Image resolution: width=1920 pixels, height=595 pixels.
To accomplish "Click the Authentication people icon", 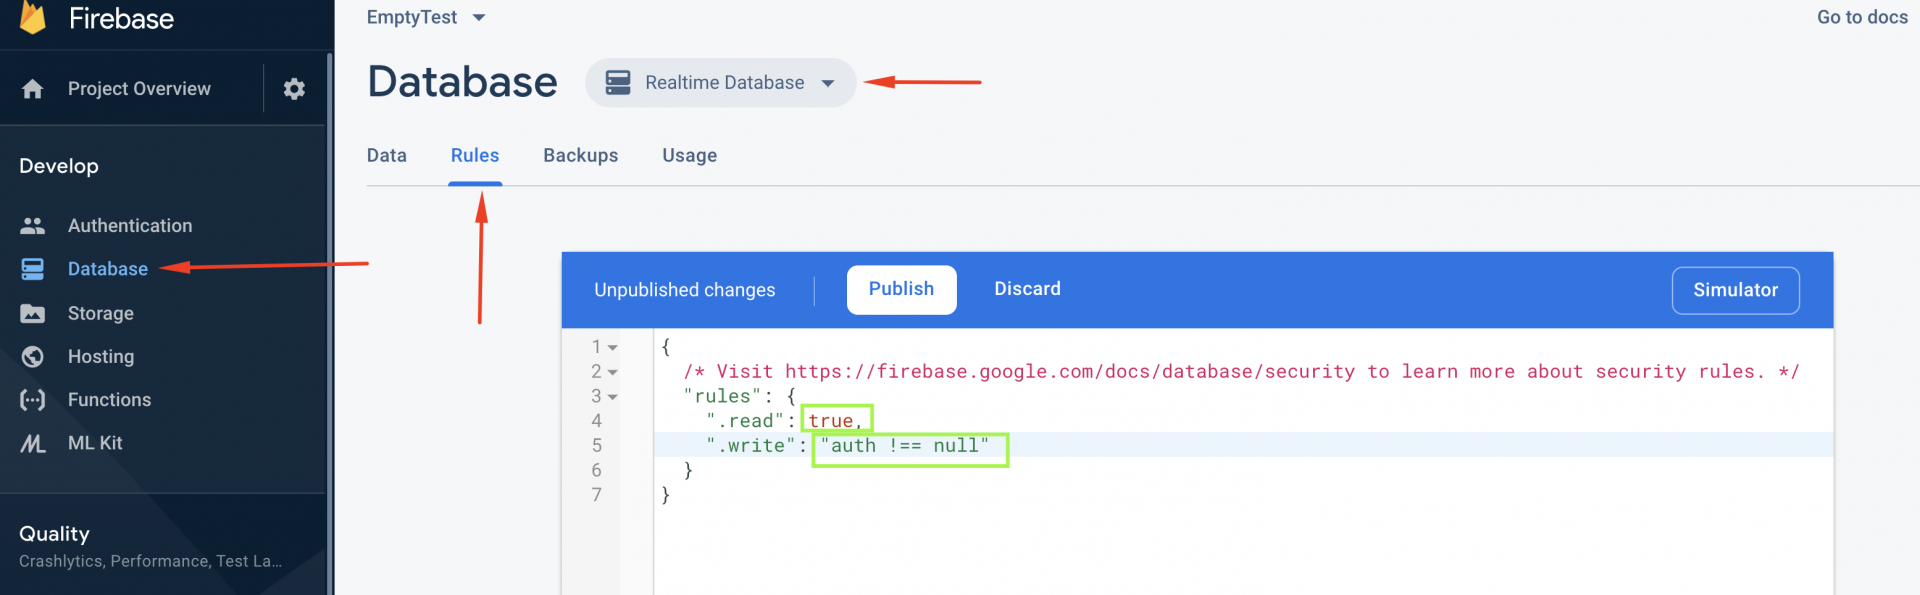I will [x=33, y=226].
